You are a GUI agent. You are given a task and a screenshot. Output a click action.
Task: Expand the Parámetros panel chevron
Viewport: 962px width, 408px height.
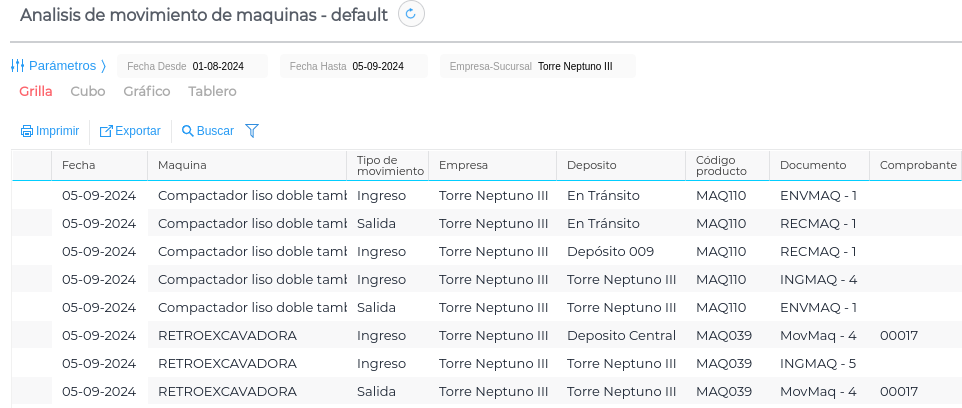(103, 66)
